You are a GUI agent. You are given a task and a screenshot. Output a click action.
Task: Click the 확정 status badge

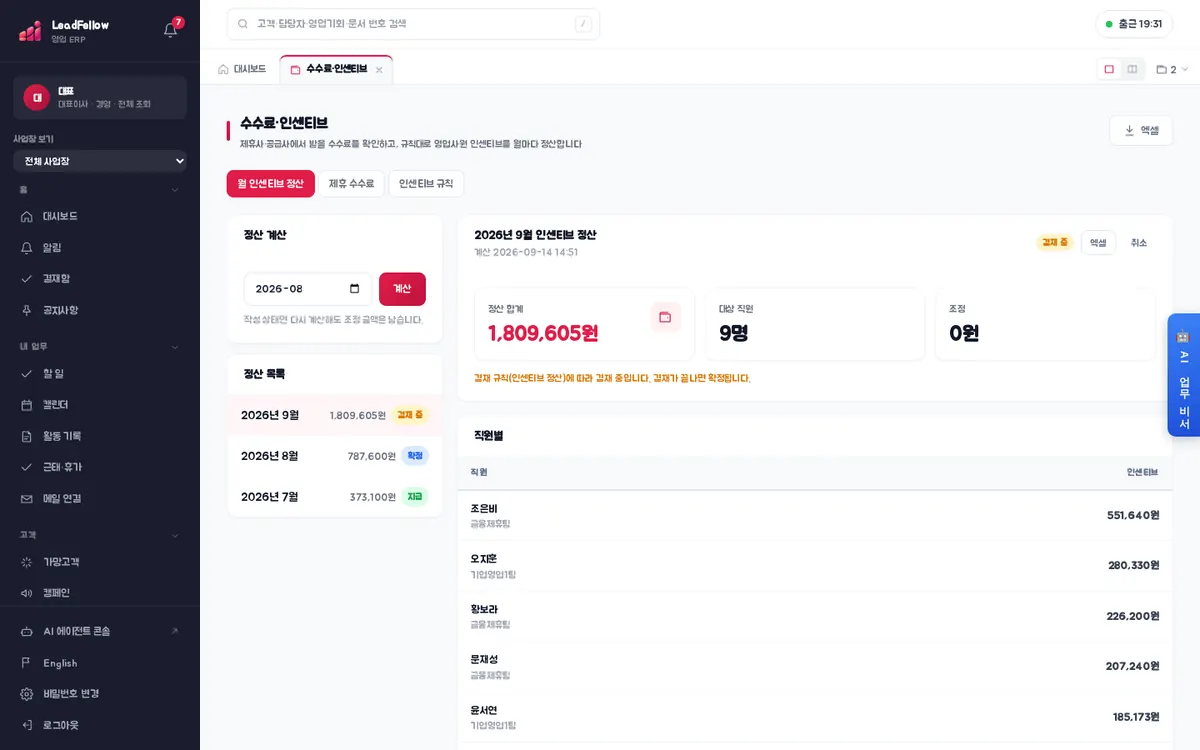415,455
